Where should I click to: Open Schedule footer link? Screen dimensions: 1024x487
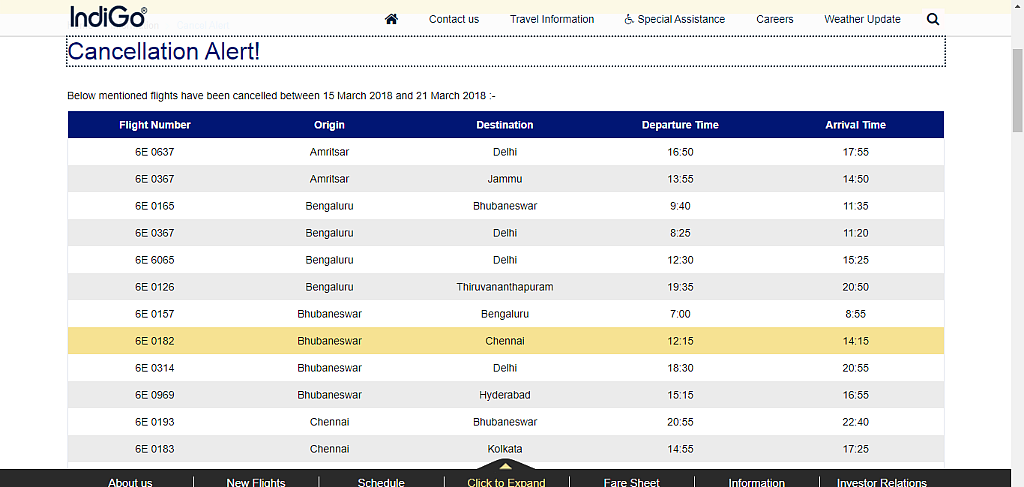(381, 482)
